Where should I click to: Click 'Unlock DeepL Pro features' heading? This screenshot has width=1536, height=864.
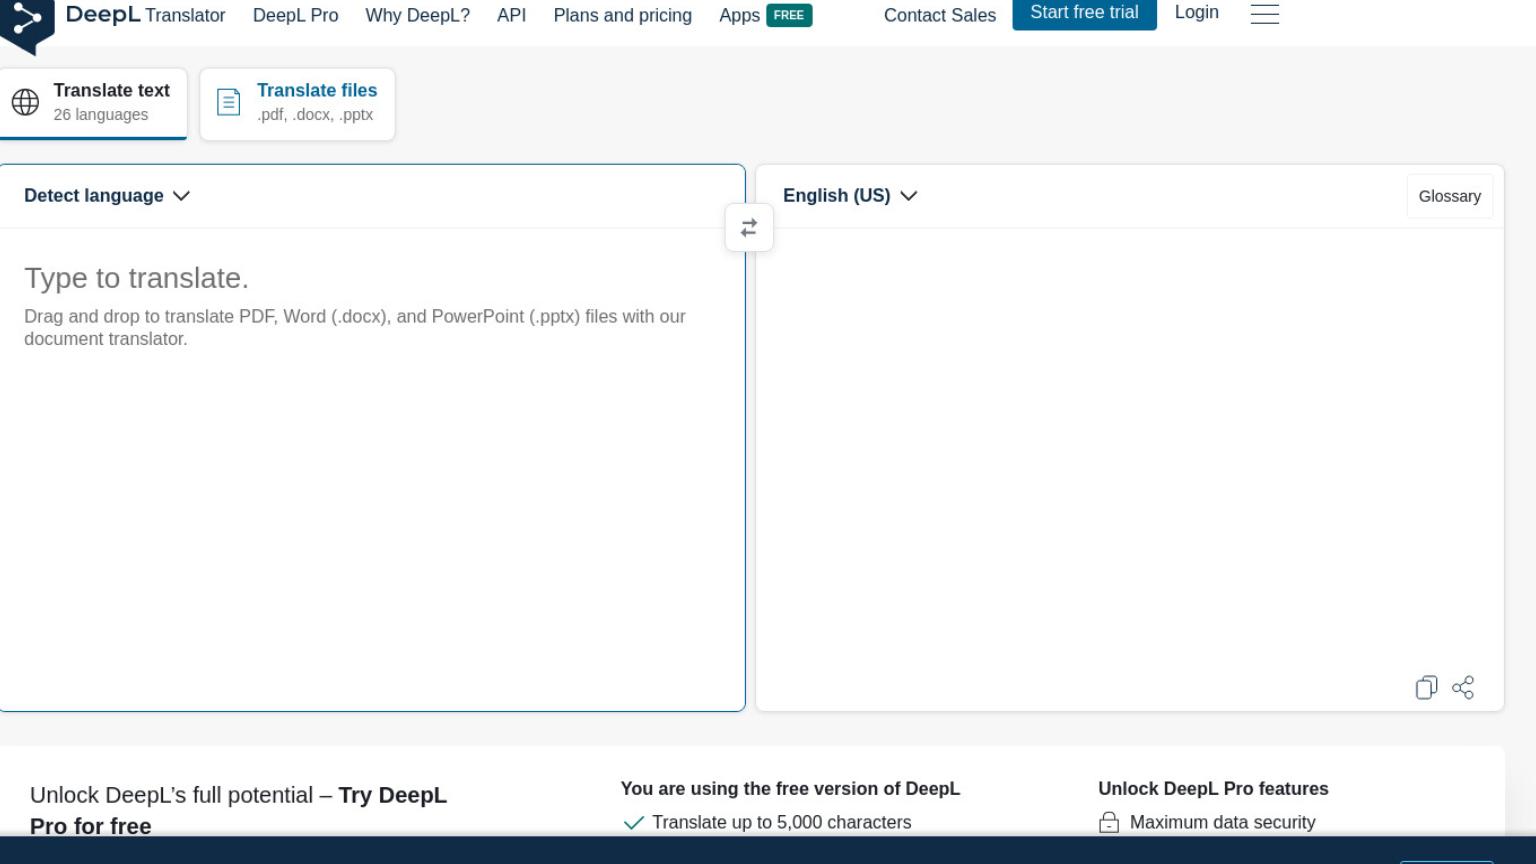click(x=1213, y=788)
